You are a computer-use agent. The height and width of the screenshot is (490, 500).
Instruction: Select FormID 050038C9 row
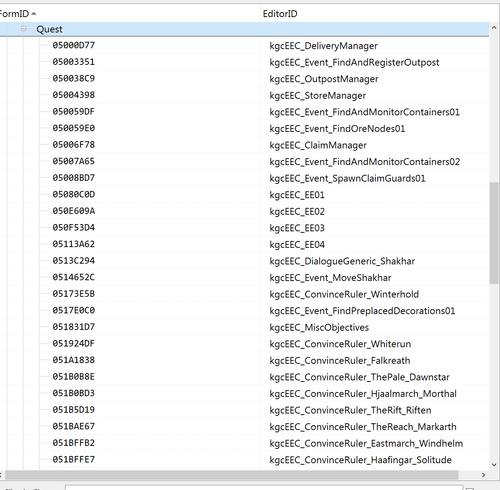coord(244,79)
